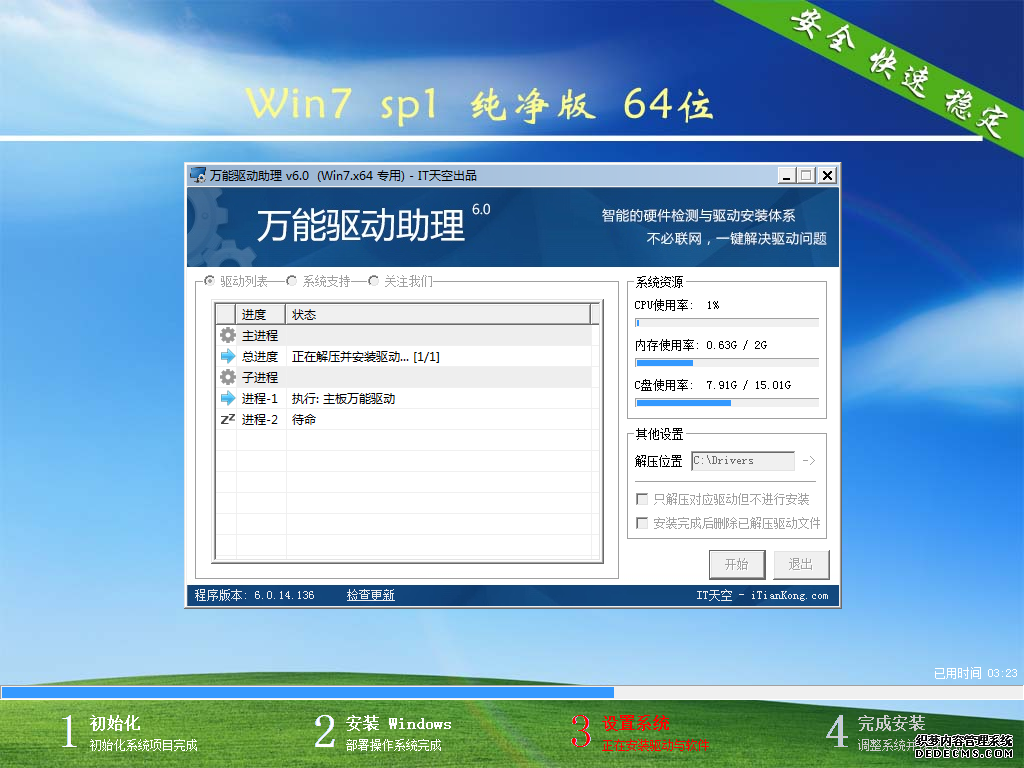Click the 程序版本: 6.0.14.136 text
1024x768 pixels.
pos(254,595)
